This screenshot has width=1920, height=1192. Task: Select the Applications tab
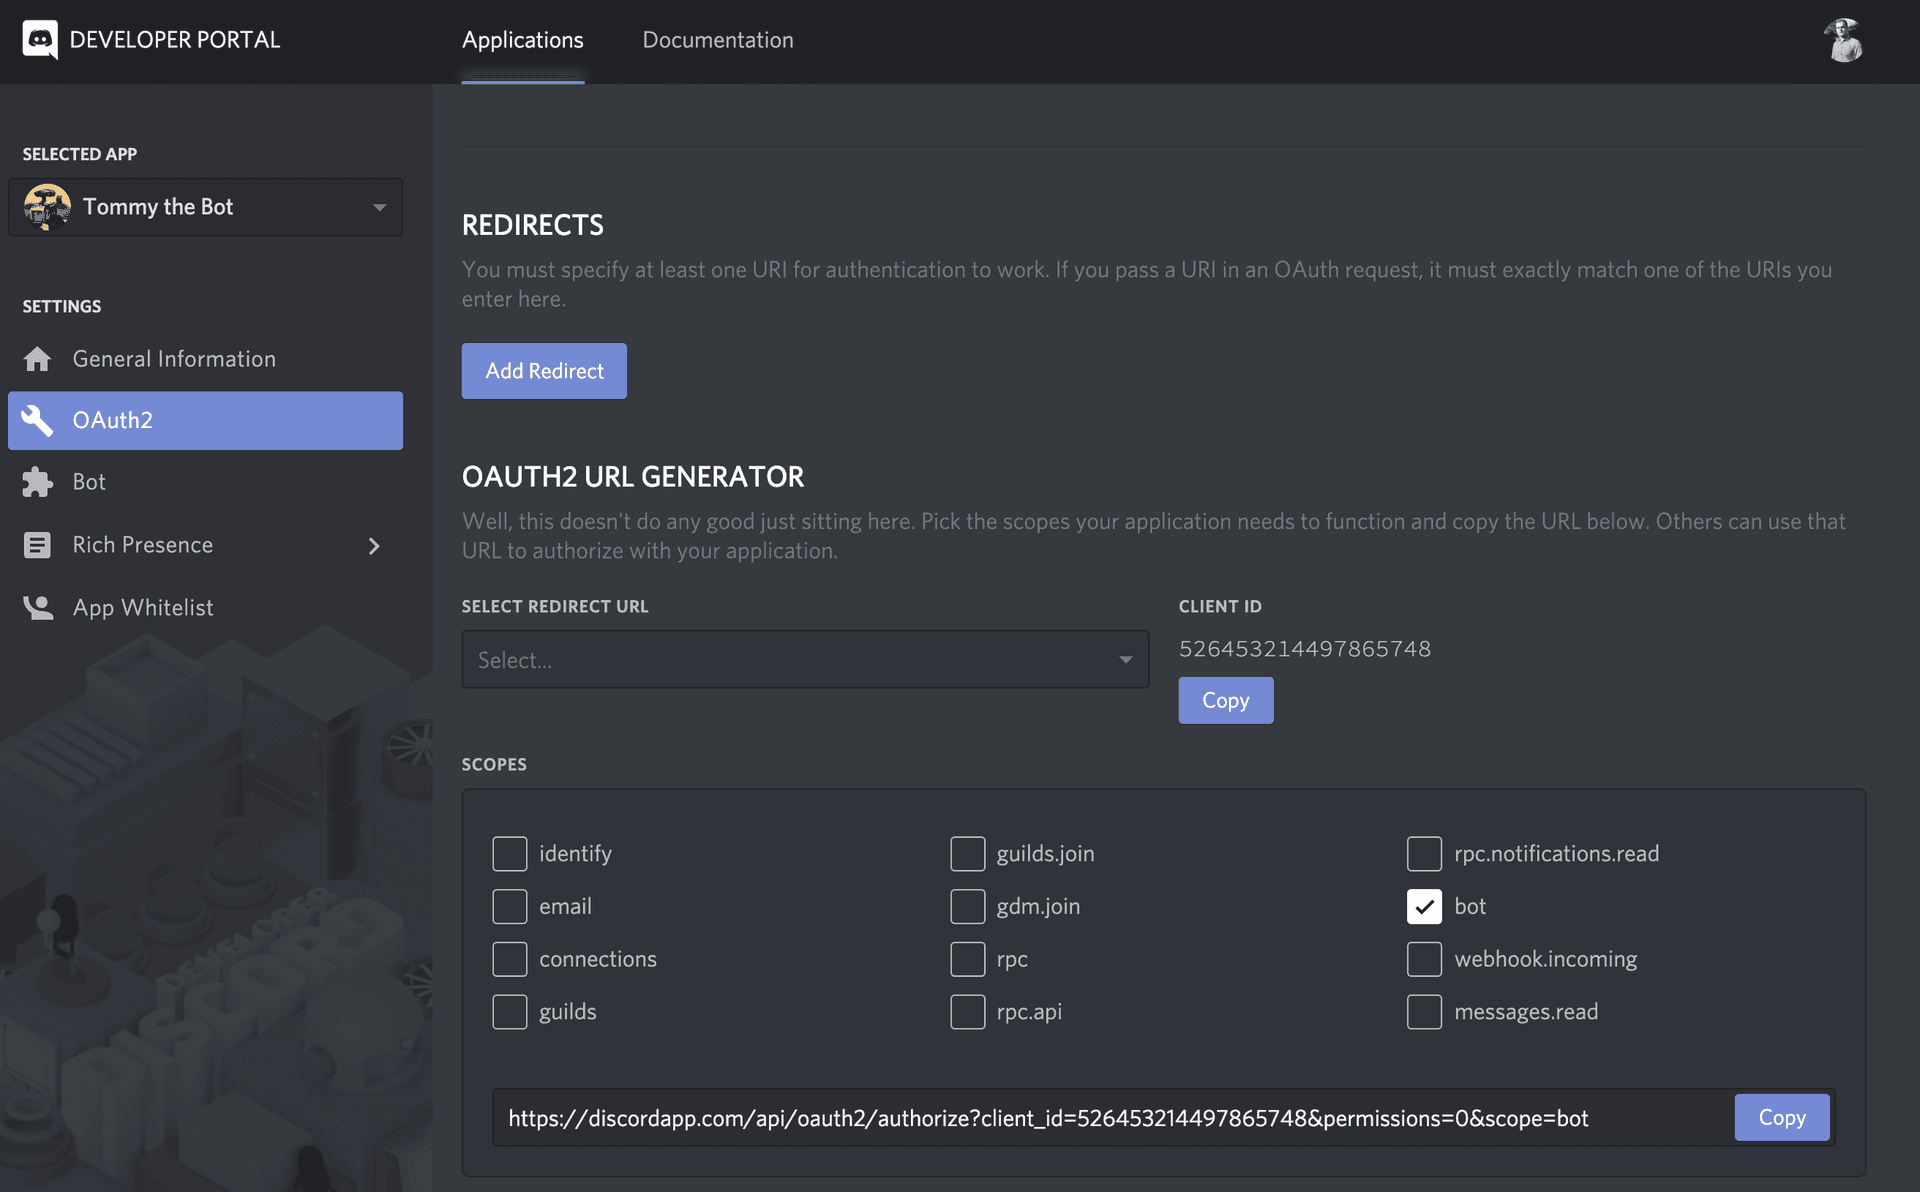pos(522,40)
